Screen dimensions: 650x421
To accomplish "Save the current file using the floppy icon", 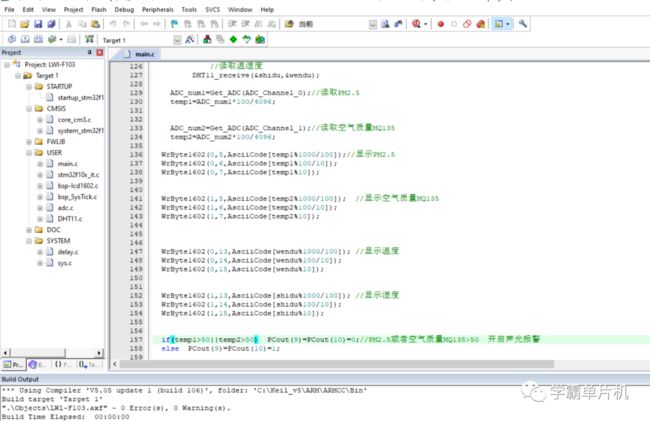I will (38, 24).
